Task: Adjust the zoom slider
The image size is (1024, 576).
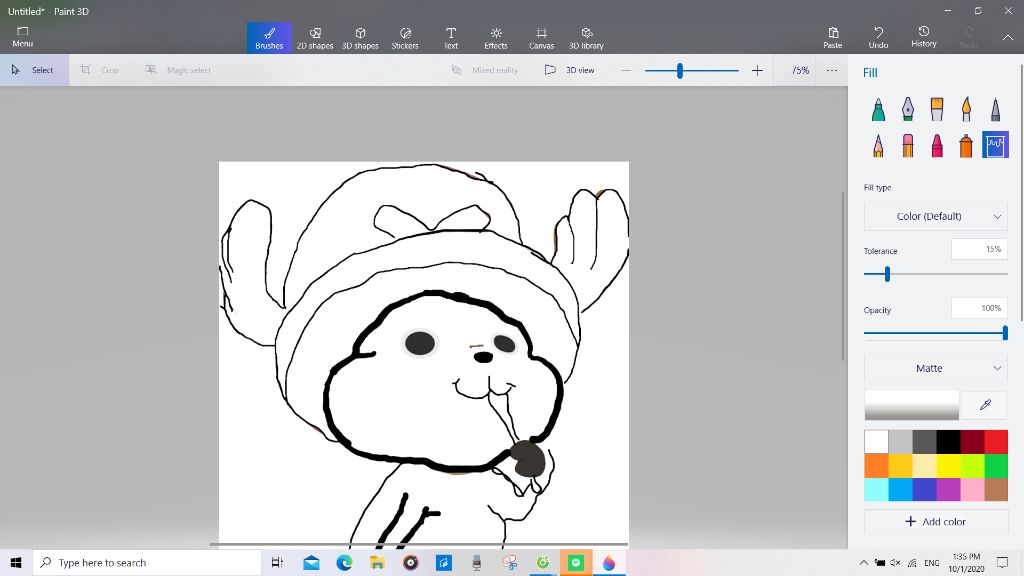Action: point(680,70)
